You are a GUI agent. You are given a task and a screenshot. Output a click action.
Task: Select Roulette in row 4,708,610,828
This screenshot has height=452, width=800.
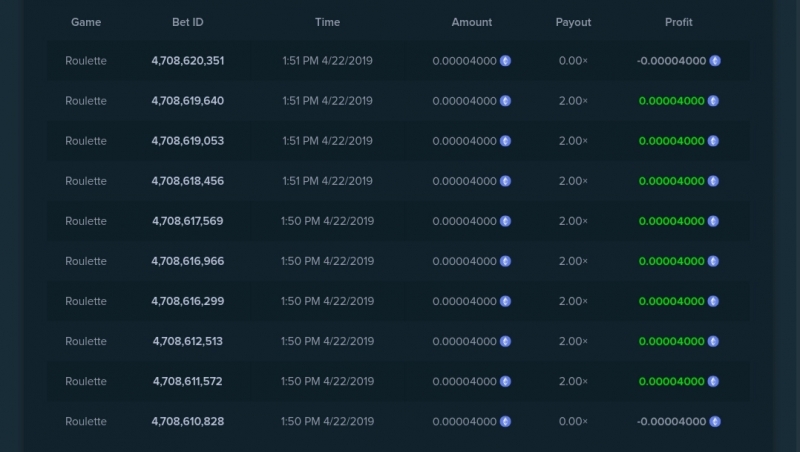86,421
